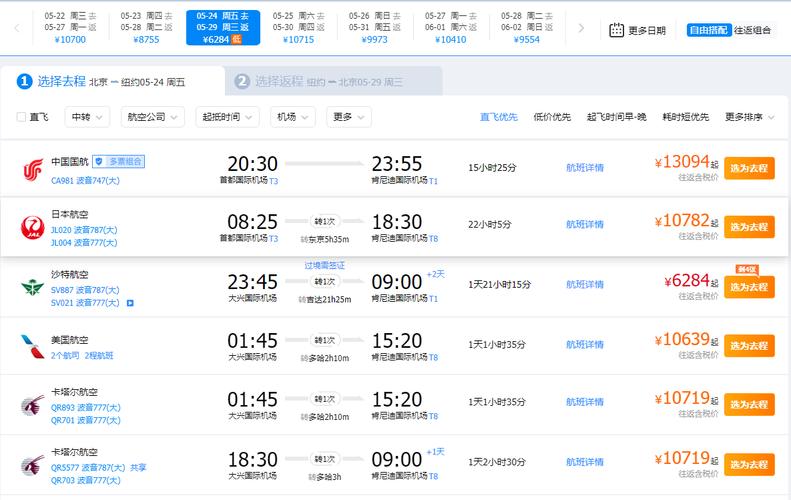Click flight number JL004 波音777(大)
Viewport: 791px width, 500px height.
[x=84, y=243]
